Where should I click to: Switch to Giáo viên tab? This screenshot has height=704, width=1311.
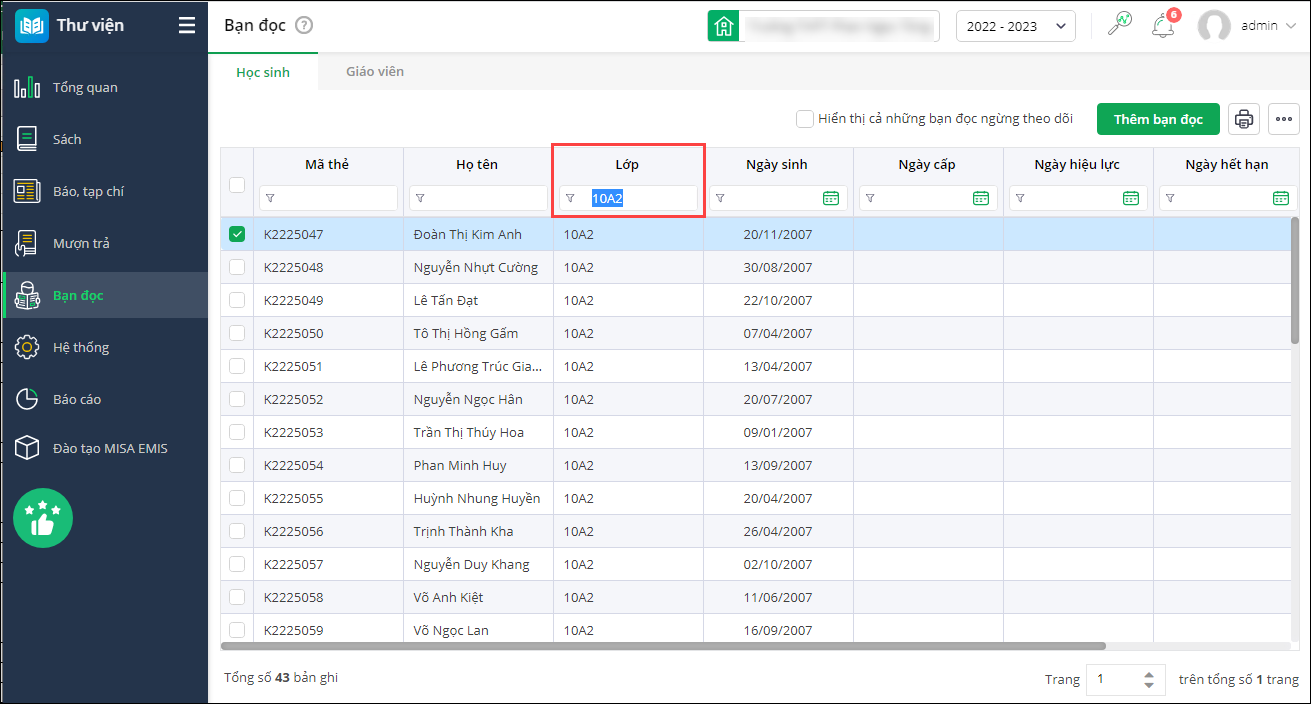[x=375, y=72]
